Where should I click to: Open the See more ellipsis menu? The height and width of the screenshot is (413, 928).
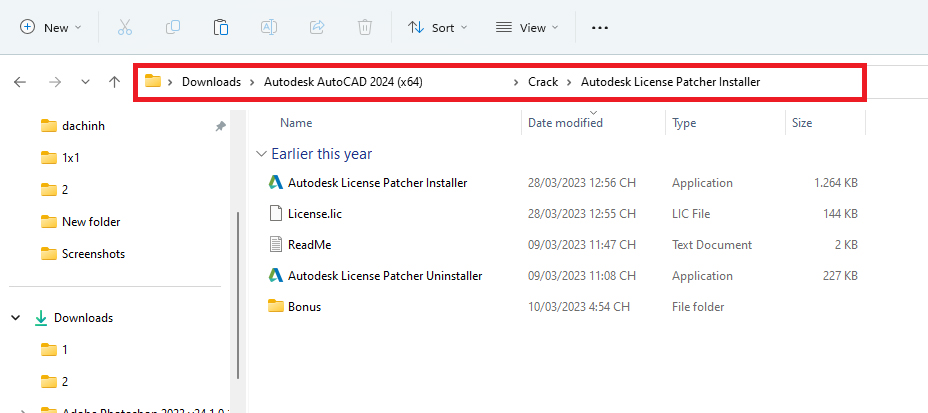[600, 28]
